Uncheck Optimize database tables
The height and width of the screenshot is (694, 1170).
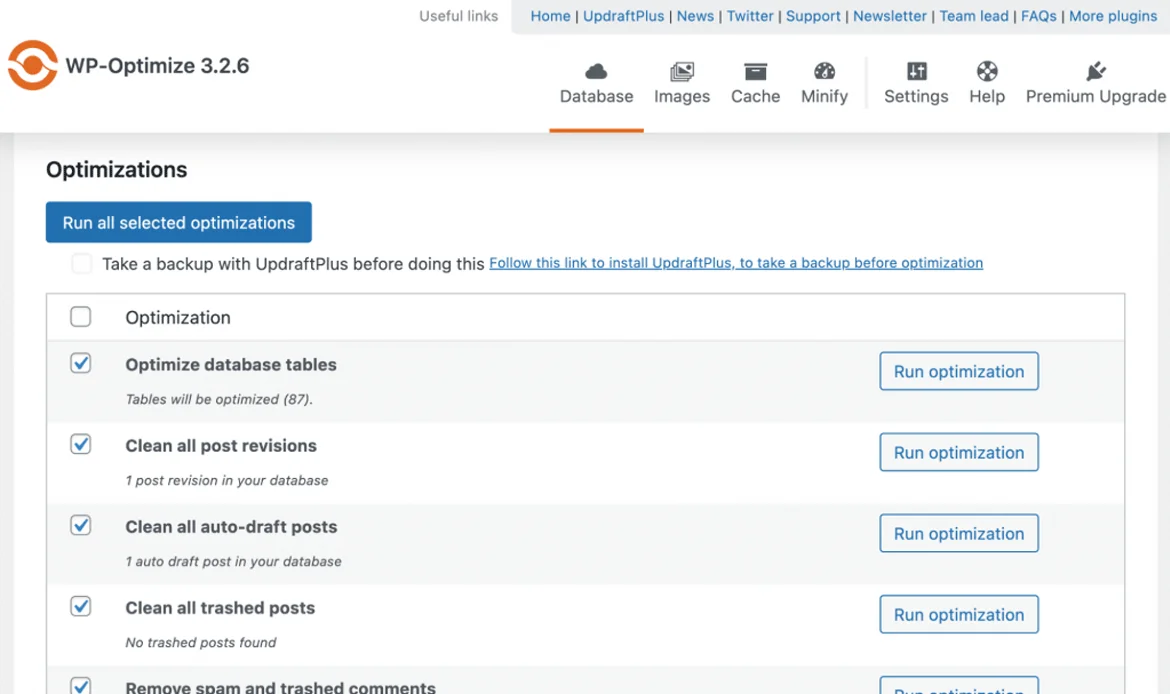tap(81, 363)
